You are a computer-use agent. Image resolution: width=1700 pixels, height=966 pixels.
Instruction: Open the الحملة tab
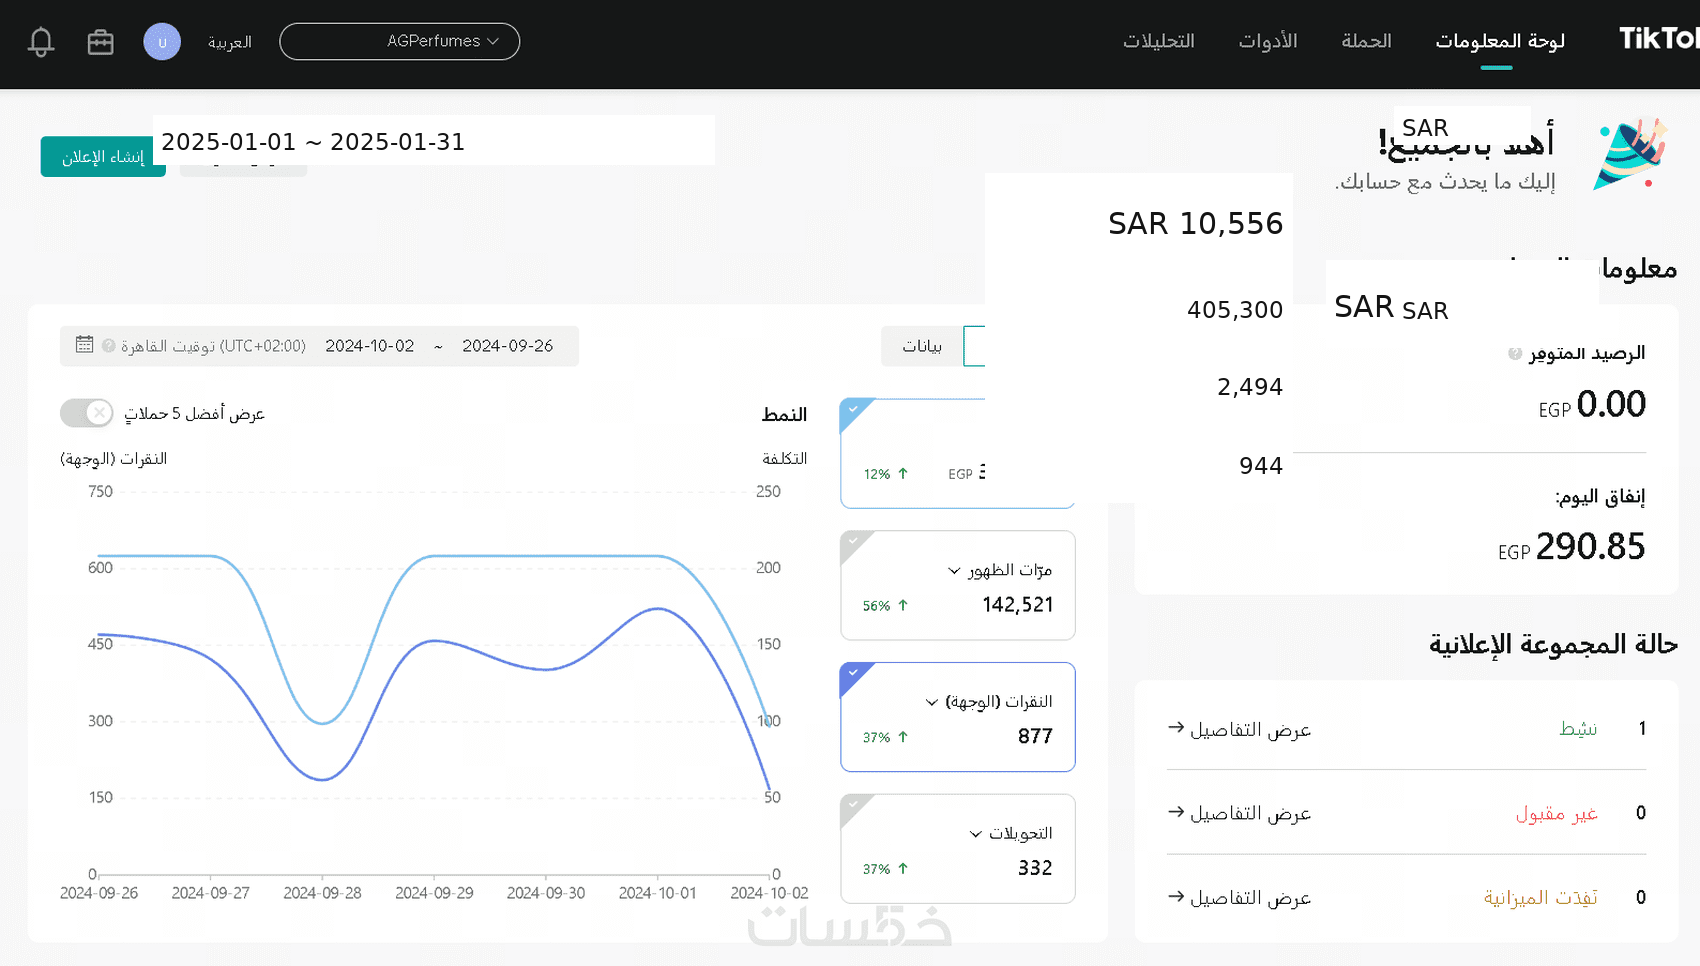(x=1366, y=41)
